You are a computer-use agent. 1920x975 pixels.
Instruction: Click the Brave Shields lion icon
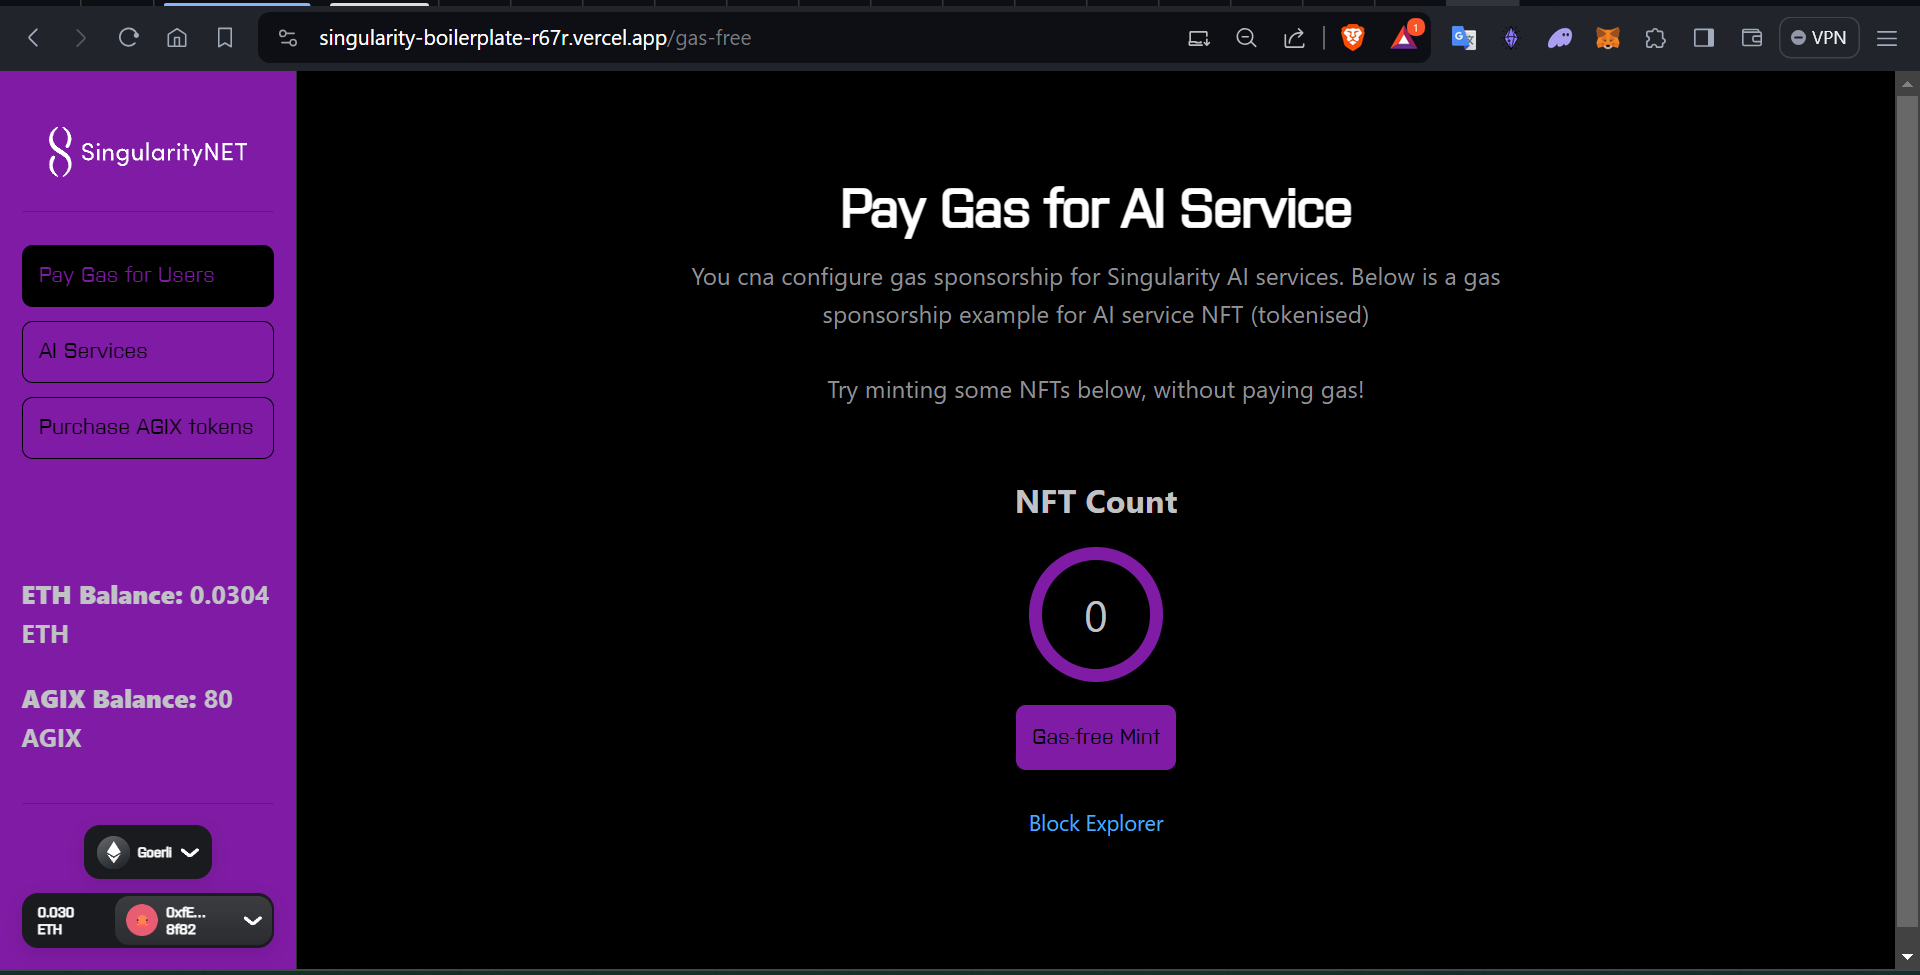tap(1352, 38)
